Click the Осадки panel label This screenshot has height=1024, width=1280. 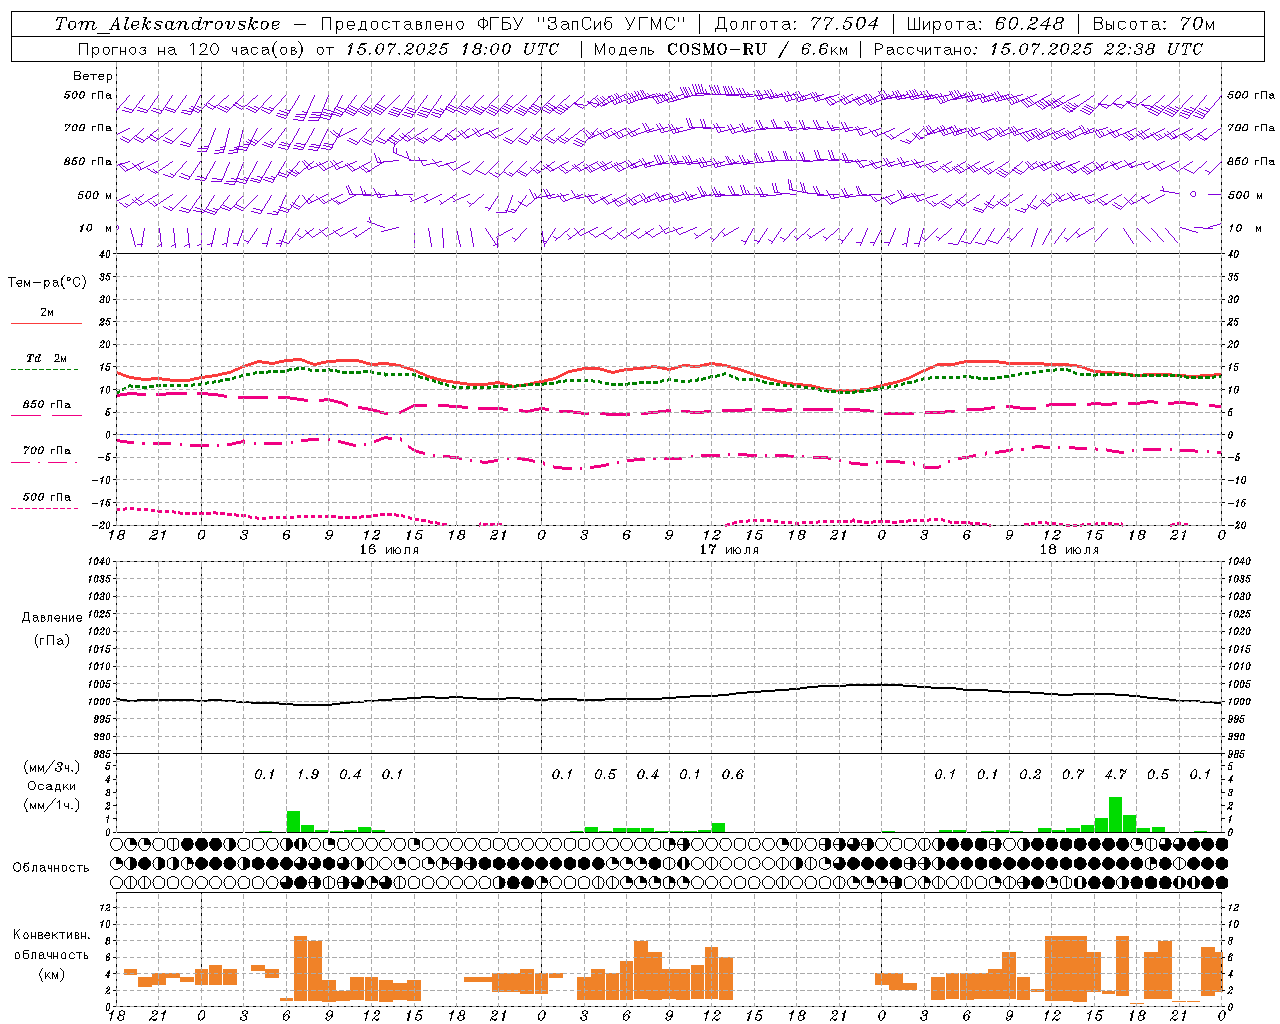tap(51, 786)
